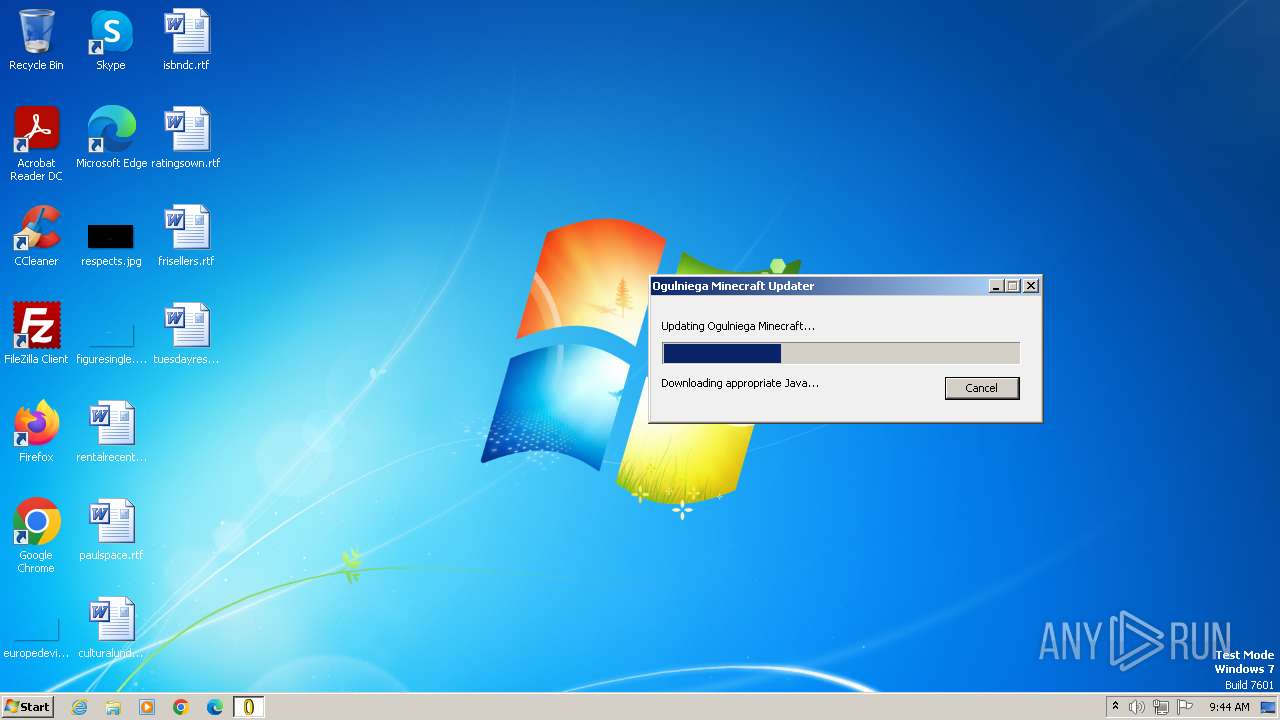Screen dimensions: 1280x720
Task: Select the tuesdayres document icon
Action: tap(186, 334)
